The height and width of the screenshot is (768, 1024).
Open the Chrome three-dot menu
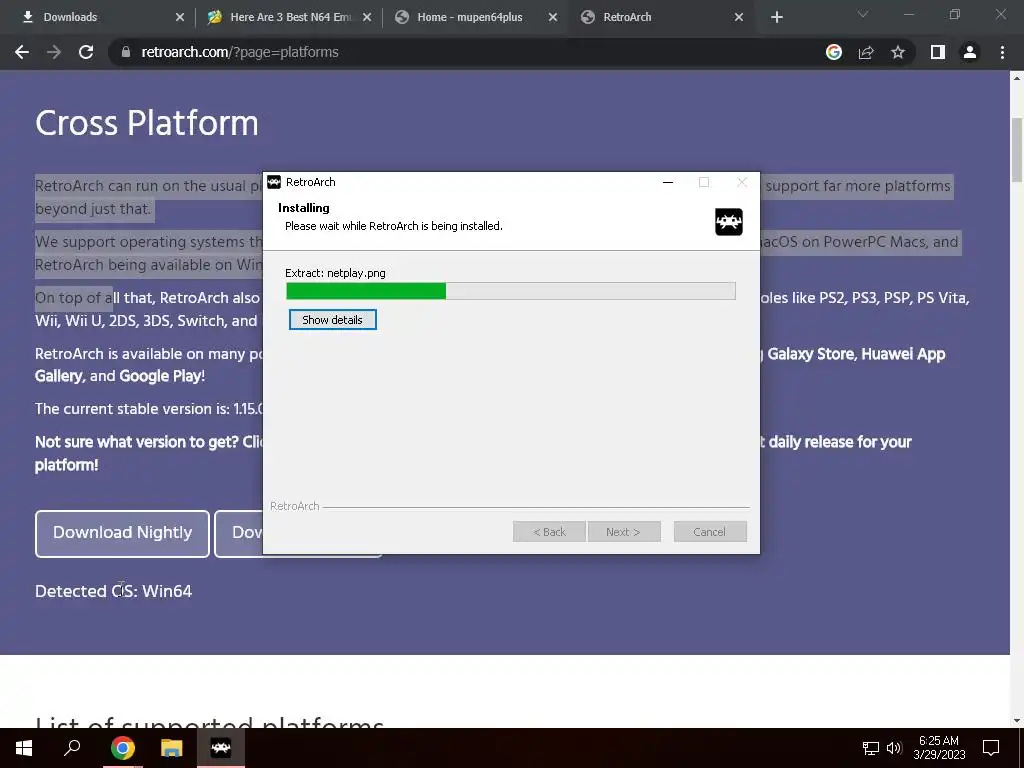(1002, 52)
